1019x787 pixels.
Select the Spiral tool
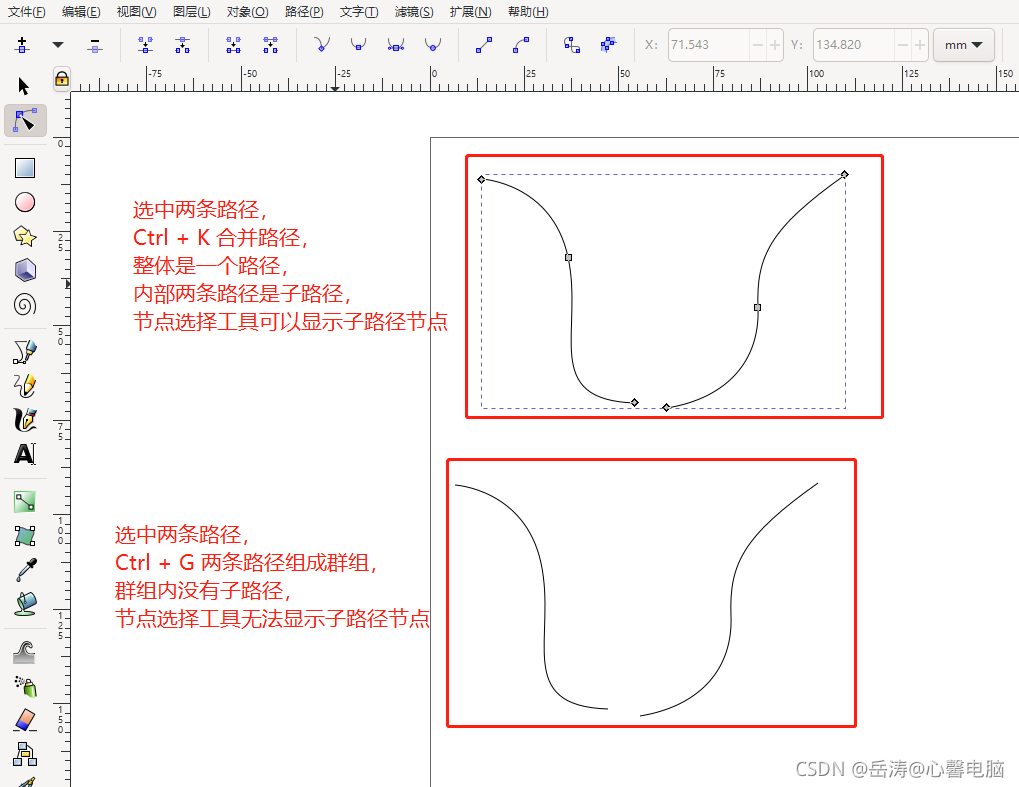(25, 305)
